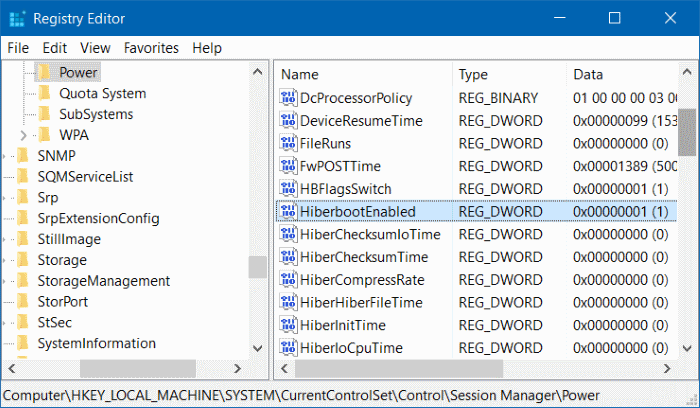Click the values pane horizontal scrollbar thumb
Image resolution: width=700 pixels, height=408 pixels.
(399, 368)
